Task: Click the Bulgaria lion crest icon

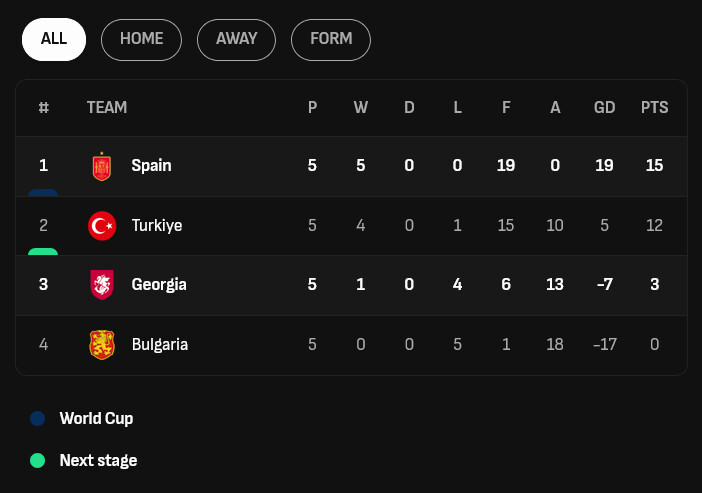Action: (102, 345)
